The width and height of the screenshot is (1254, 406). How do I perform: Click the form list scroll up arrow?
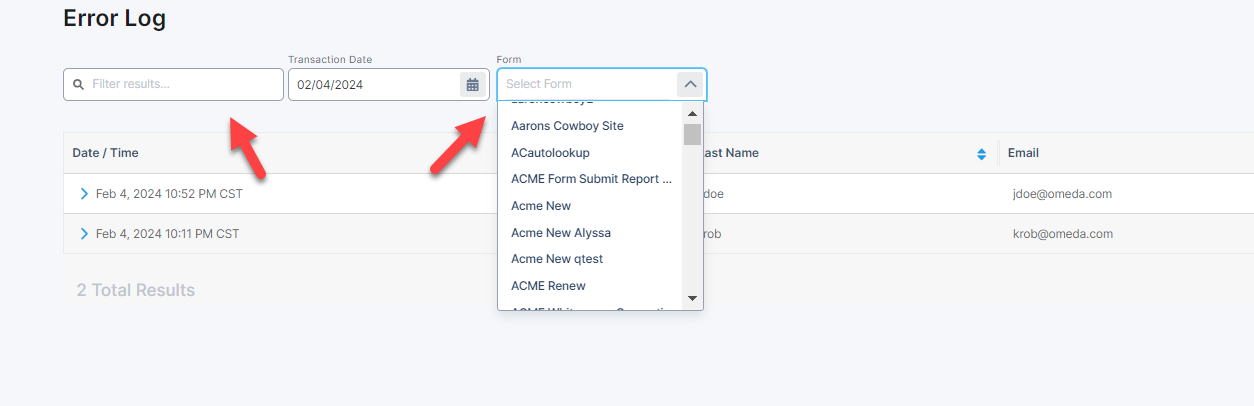692,113
